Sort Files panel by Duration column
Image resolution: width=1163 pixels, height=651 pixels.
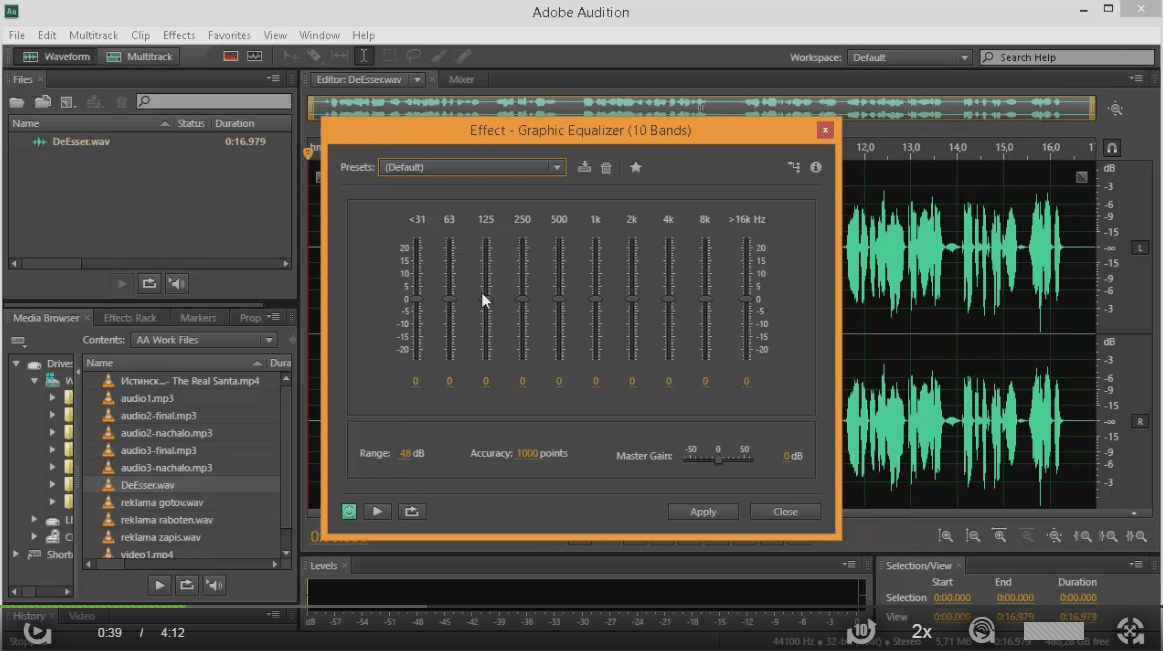pyautogui.click(x=234, y=123)
